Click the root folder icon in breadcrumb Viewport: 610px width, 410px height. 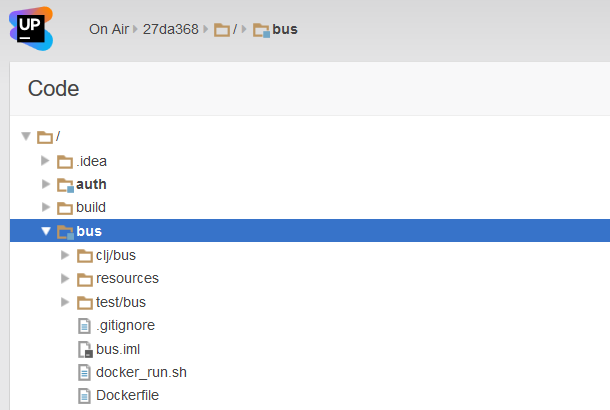[x=222, y=30]
